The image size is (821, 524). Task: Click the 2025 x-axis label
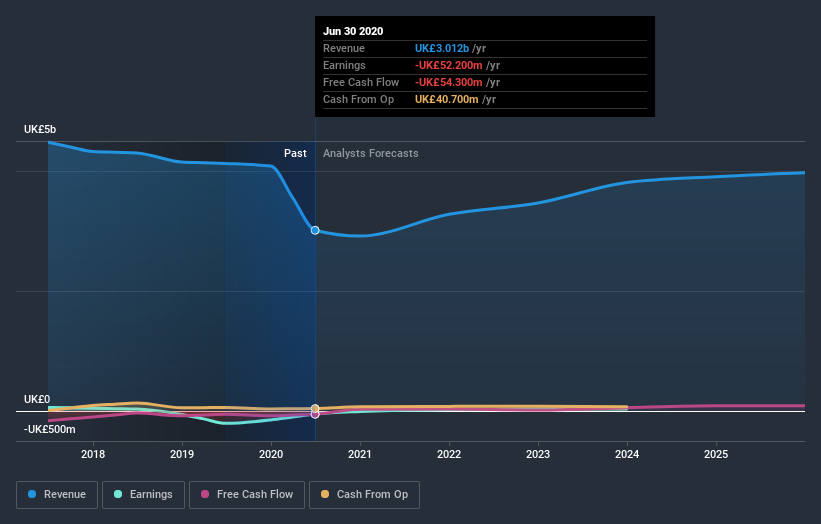(716, 454)
